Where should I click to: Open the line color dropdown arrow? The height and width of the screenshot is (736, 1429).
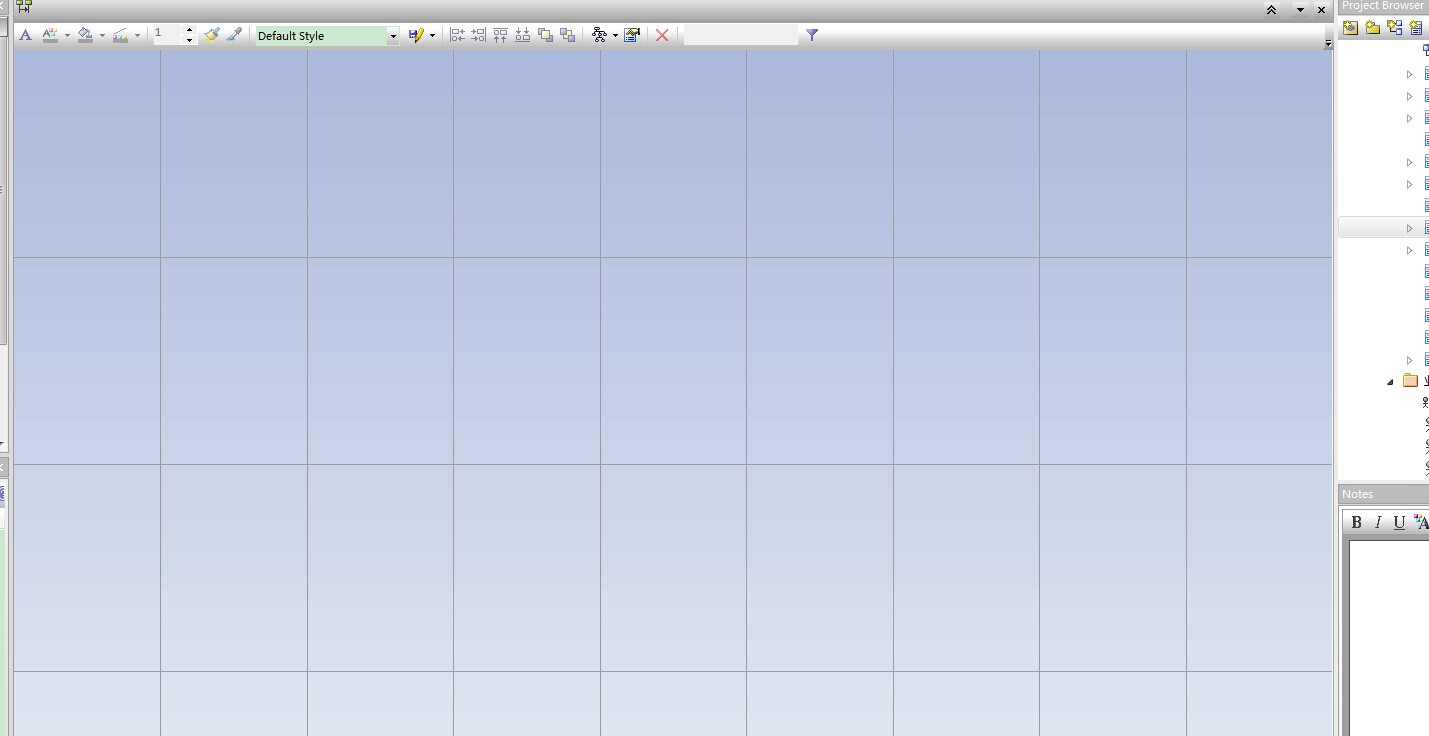[x=137, y=35]
